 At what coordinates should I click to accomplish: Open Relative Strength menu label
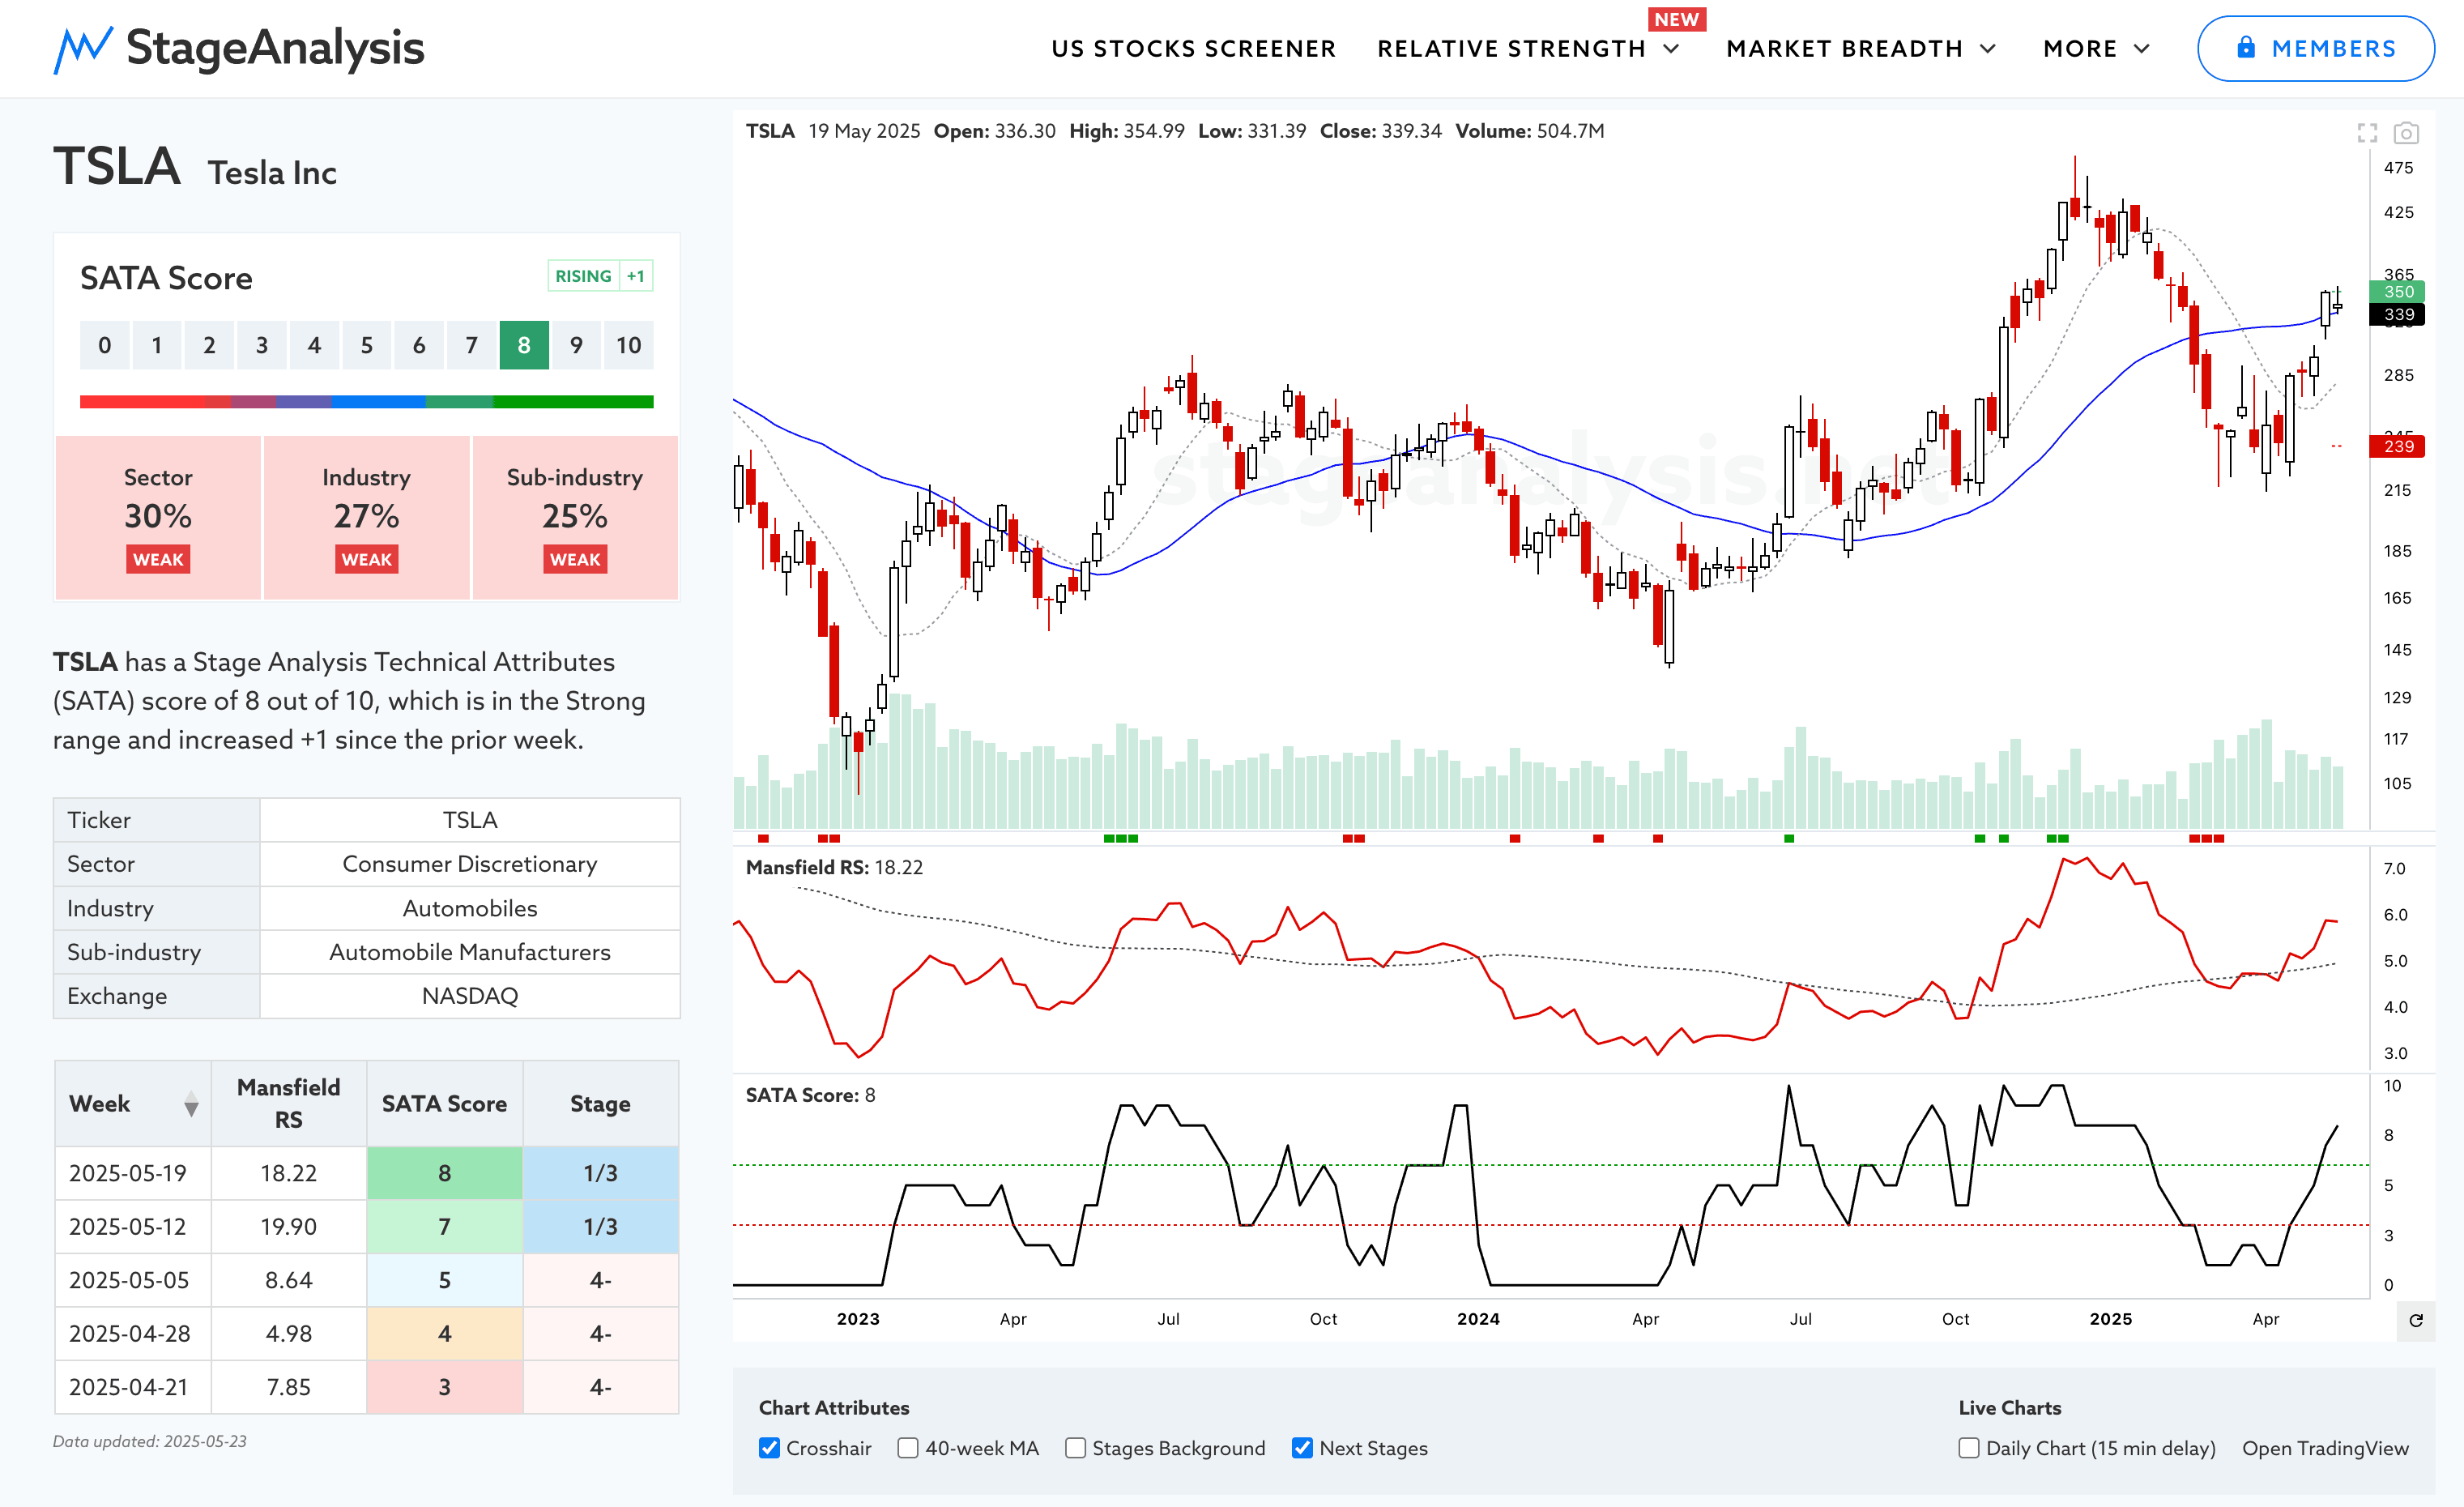(1511, 49)
